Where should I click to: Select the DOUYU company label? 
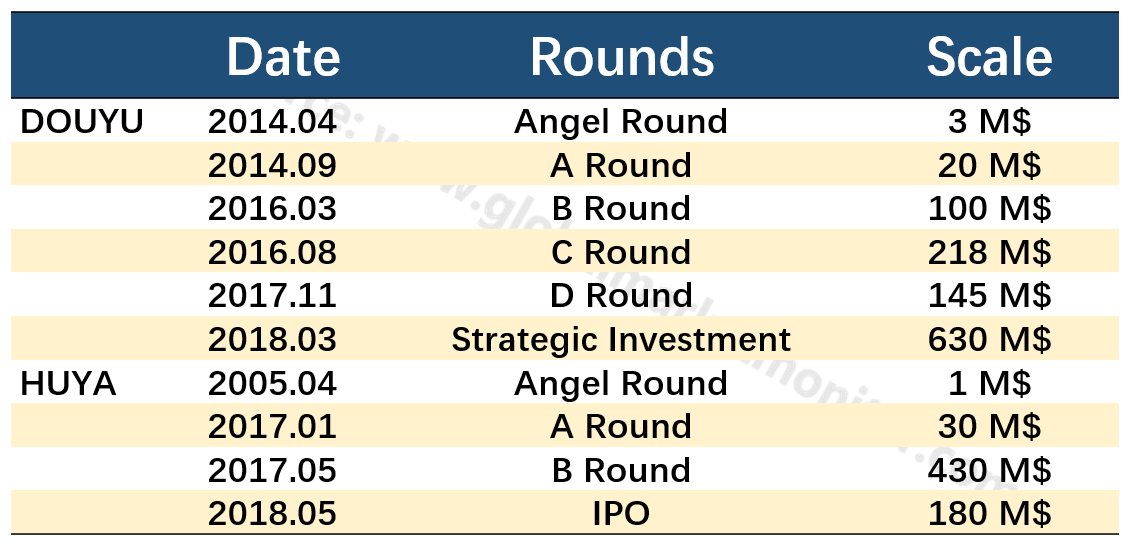pyautogui.click(x=82, y=122)
